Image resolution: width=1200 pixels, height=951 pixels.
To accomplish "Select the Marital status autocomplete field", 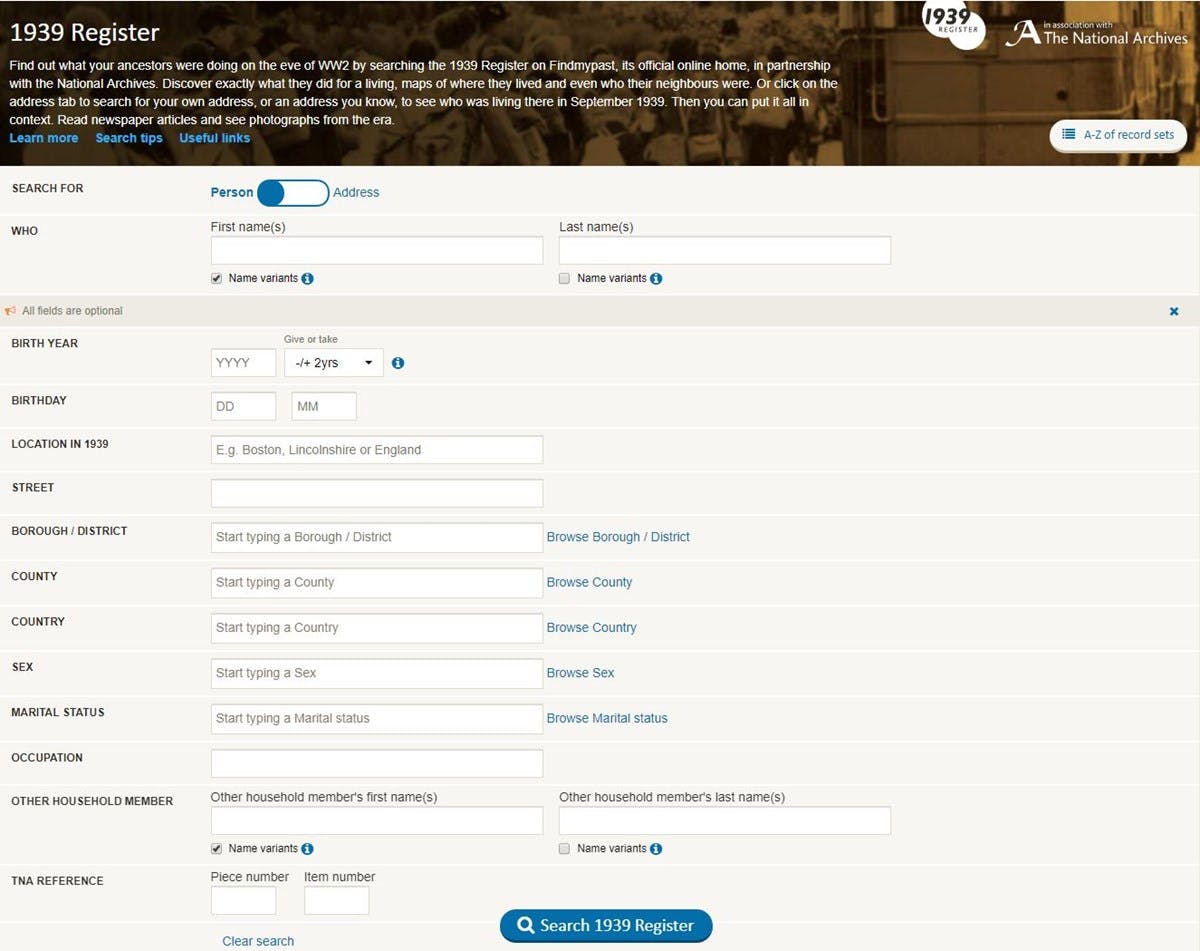I will 377,718.
